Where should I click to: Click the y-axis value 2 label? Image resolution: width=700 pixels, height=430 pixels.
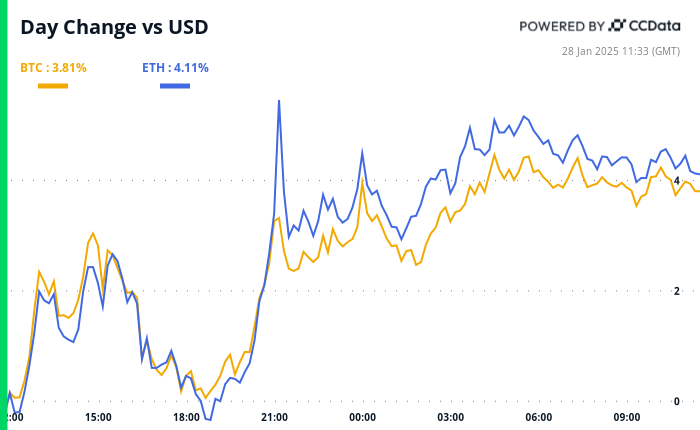point(677,291)
